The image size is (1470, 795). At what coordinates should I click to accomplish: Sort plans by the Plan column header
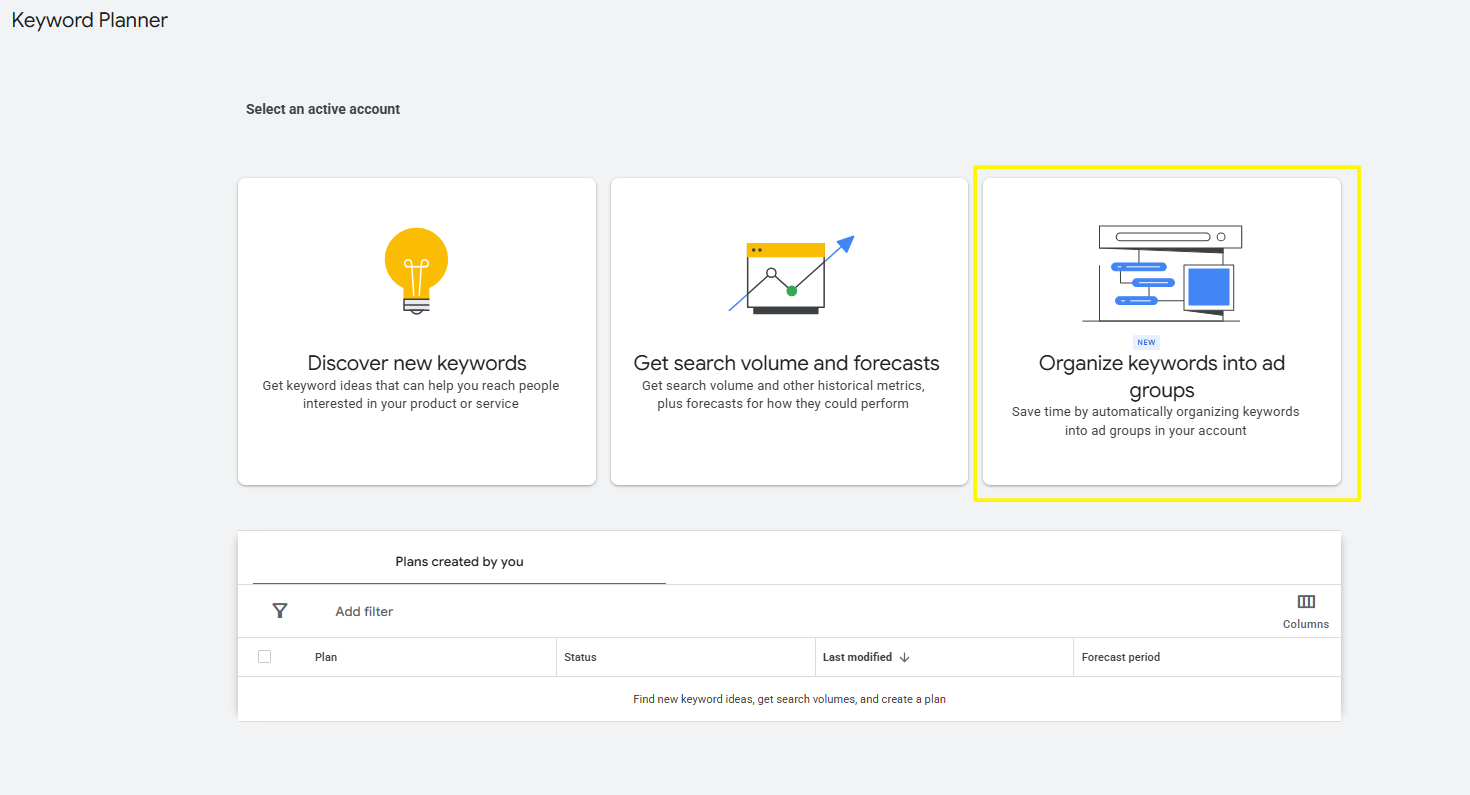coord(325,657)
